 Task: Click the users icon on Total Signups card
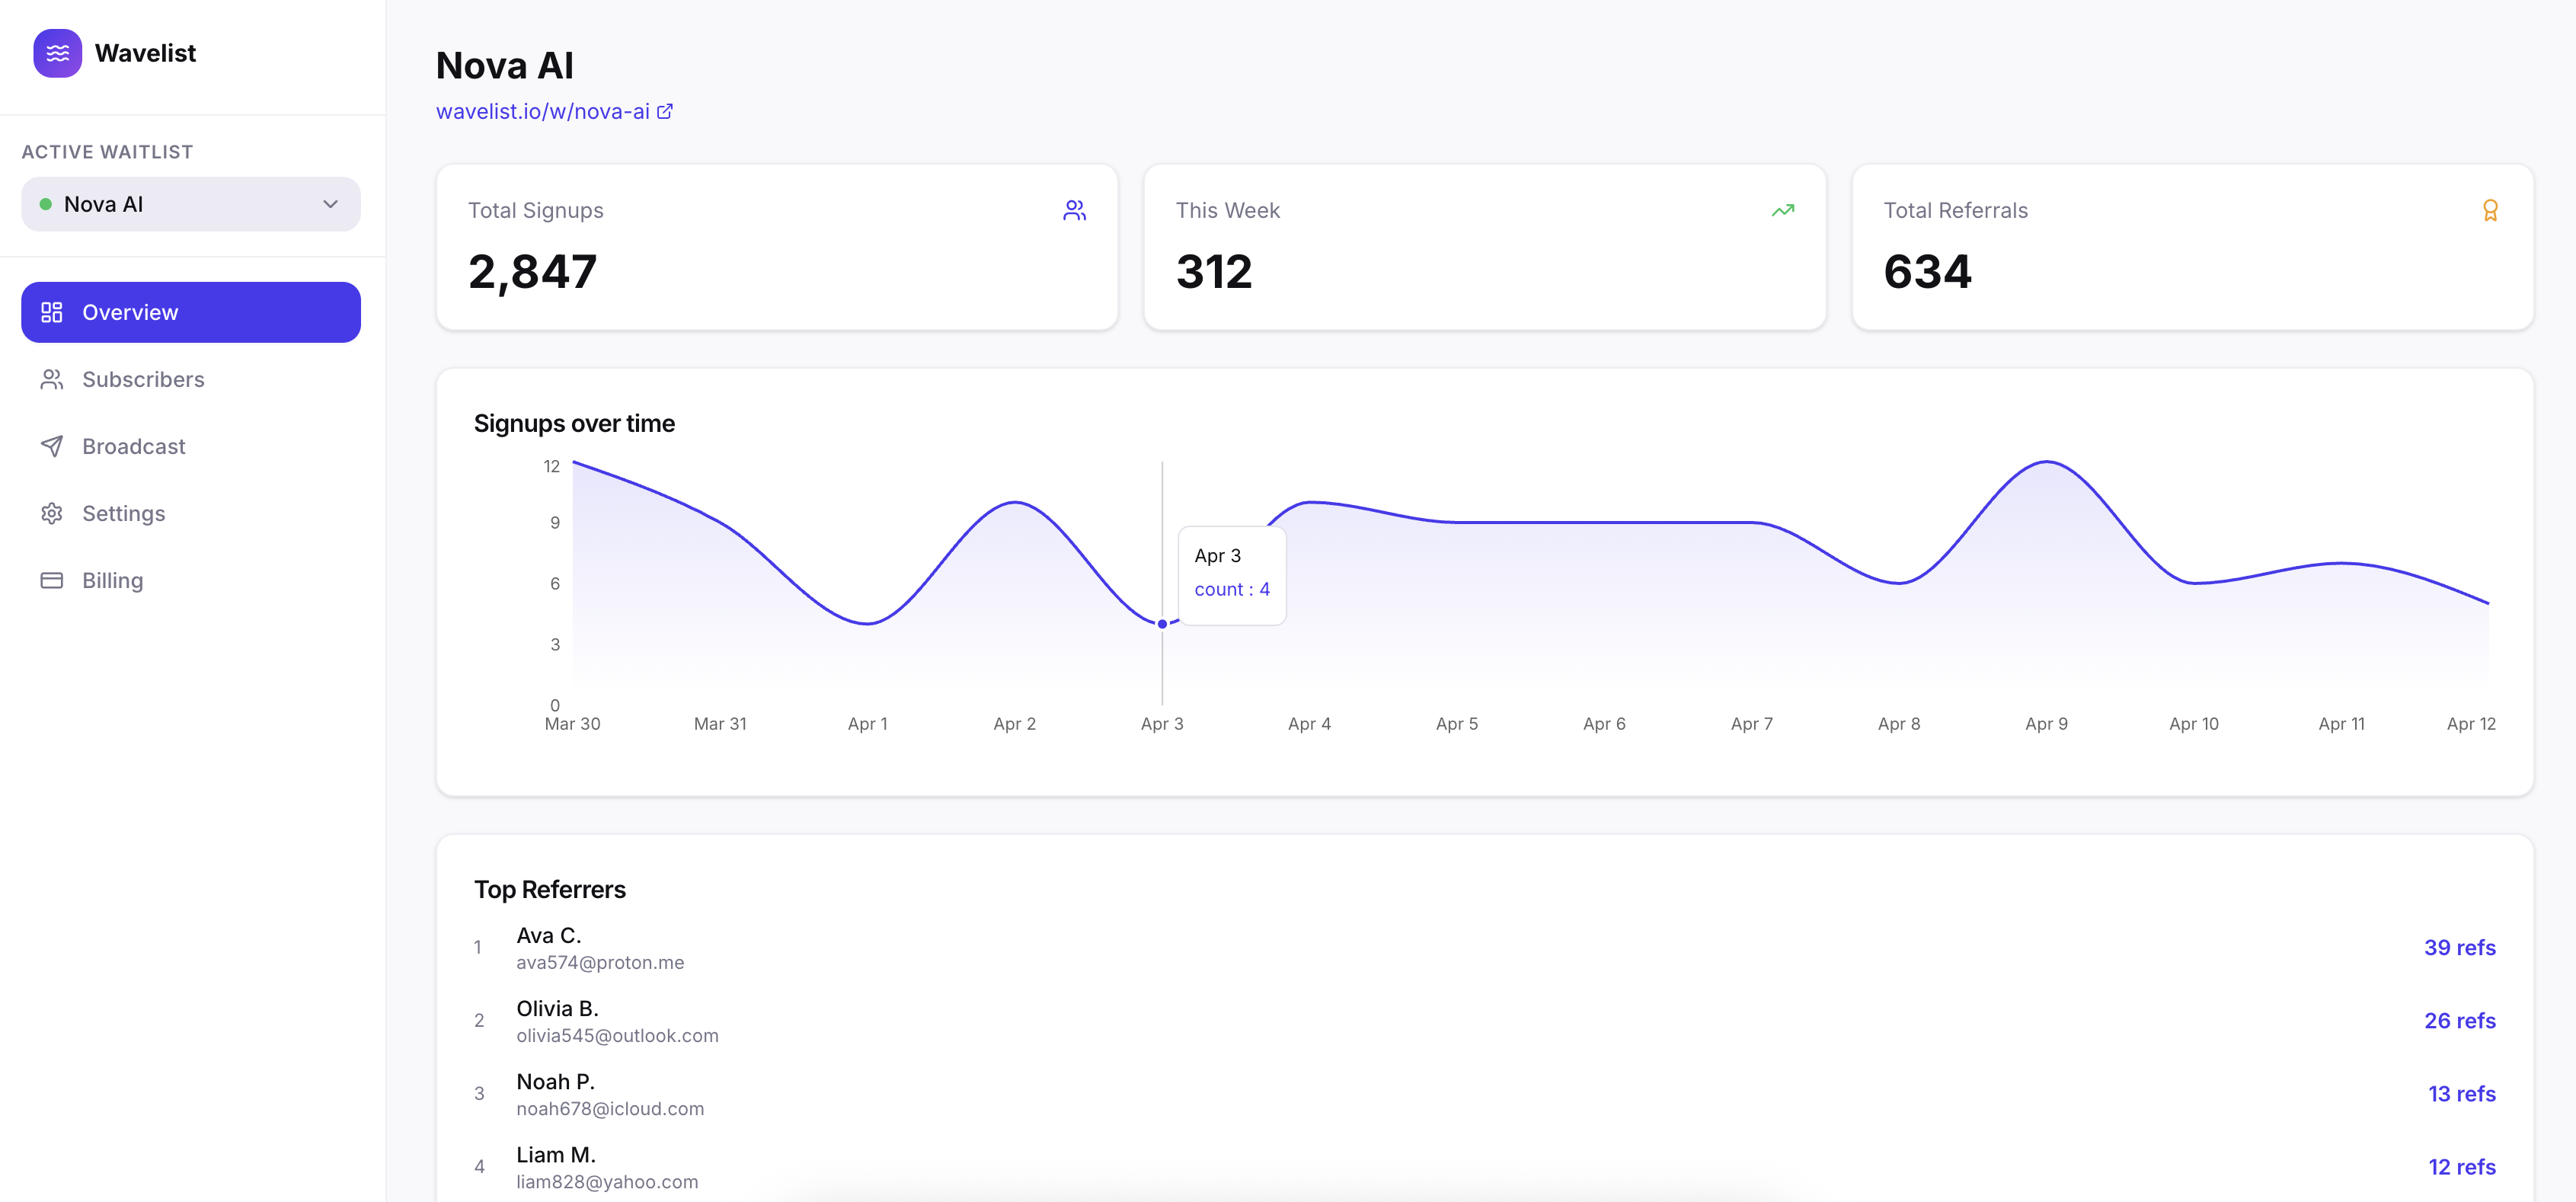pyautogui.click(x=1074, y=210)
